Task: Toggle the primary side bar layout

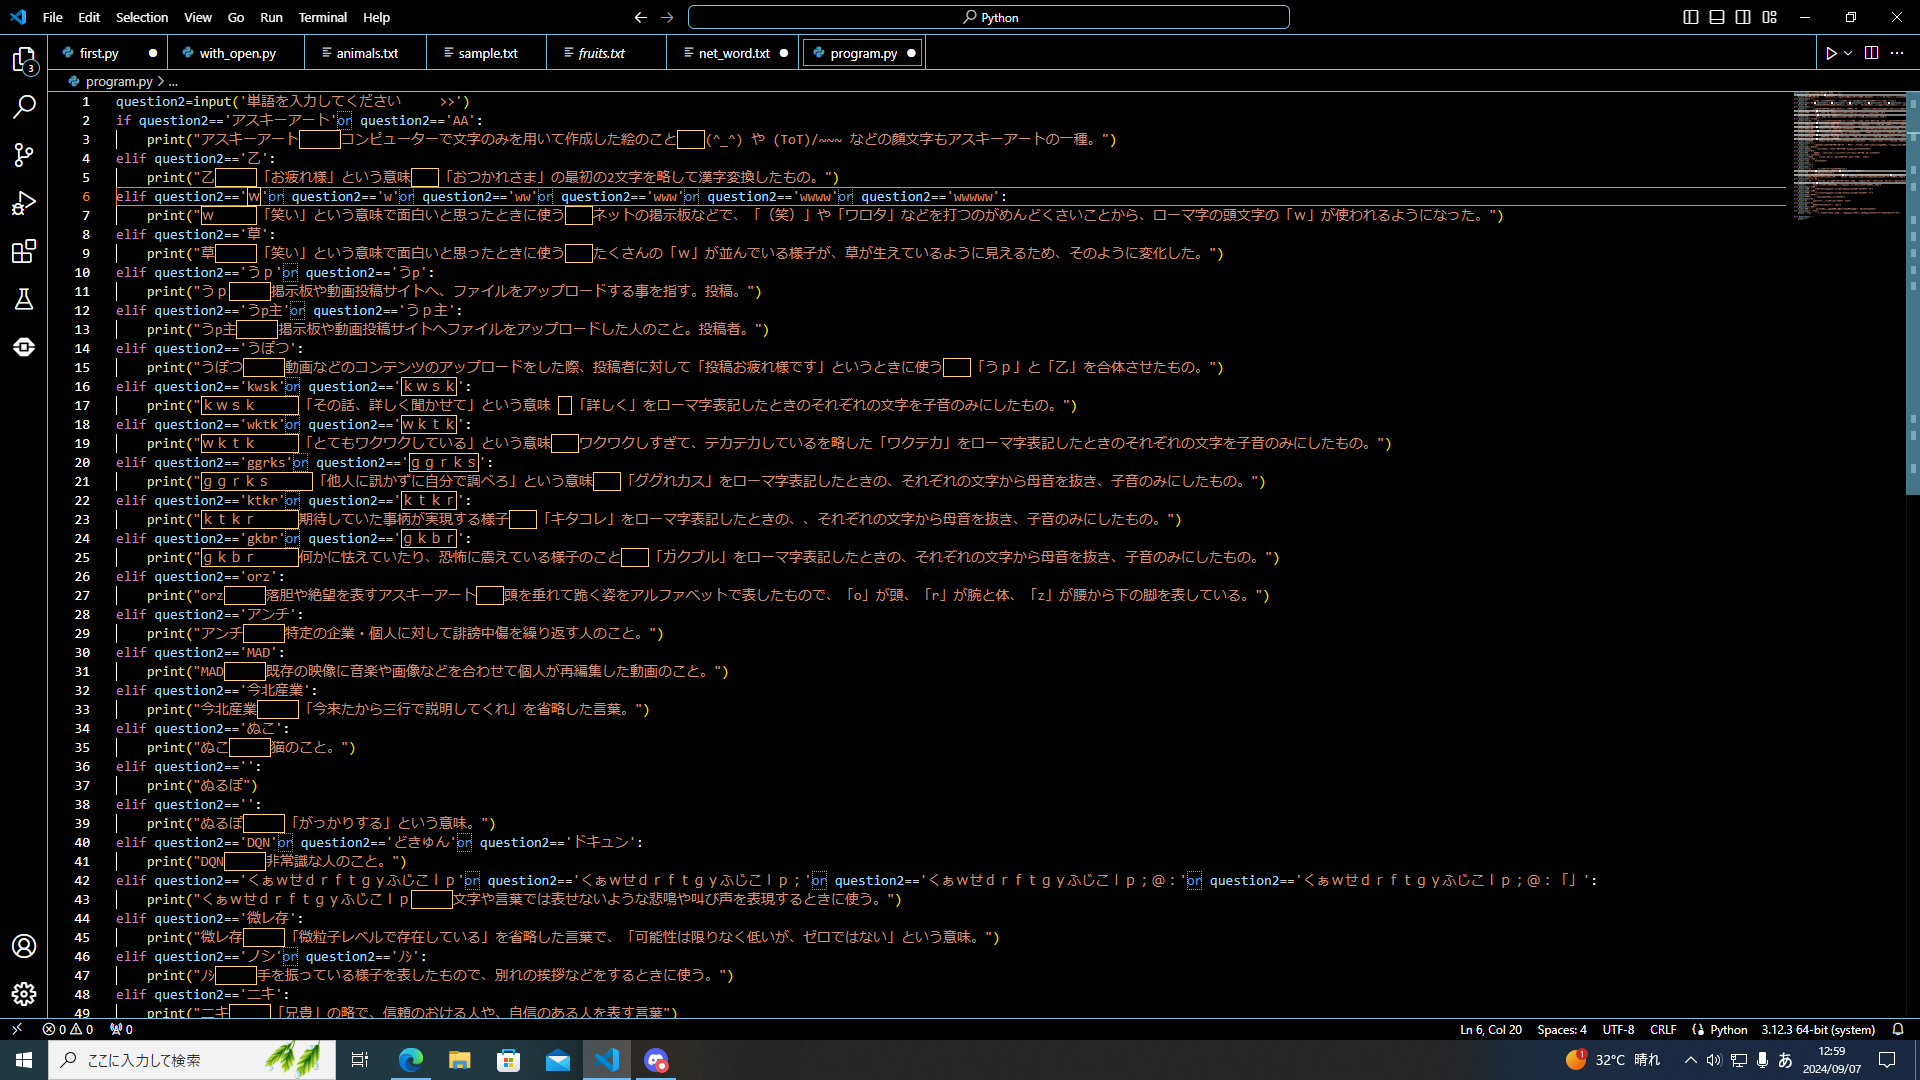Action: tap(1691, 17)
